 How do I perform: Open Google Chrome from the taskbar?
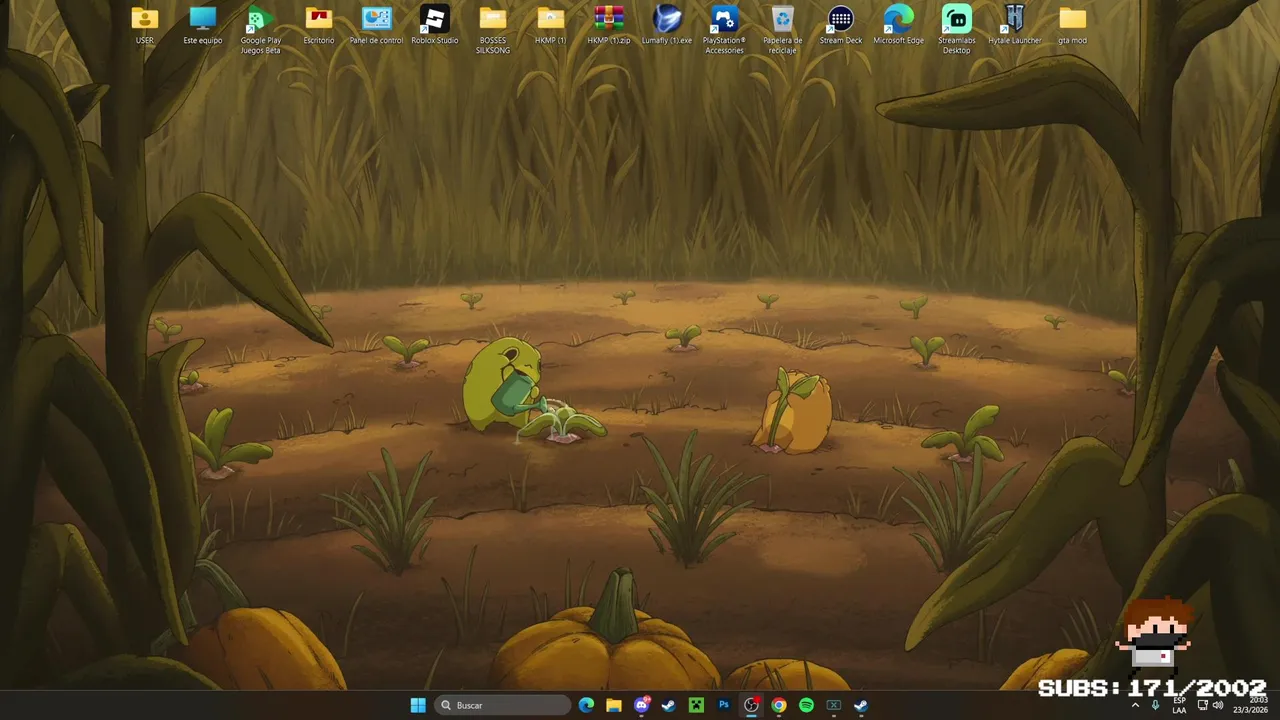pos(778,705)
